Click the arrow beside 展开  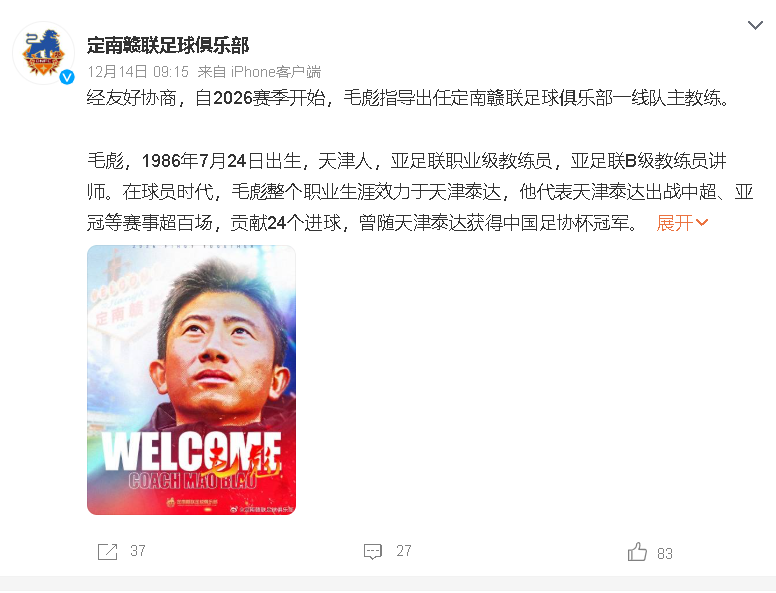click(x=702, y=223)
